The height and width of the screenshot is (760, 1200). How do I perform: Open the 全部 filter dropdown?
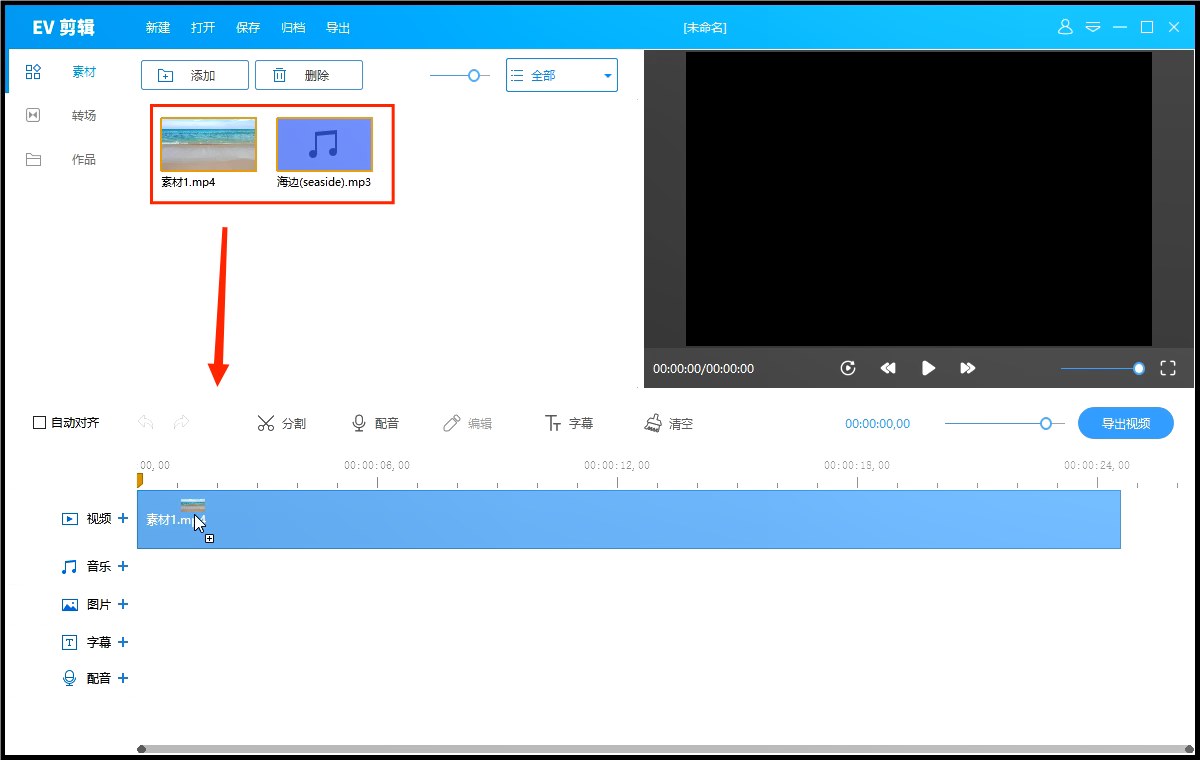pyautogui.click(x=561, y=74)
